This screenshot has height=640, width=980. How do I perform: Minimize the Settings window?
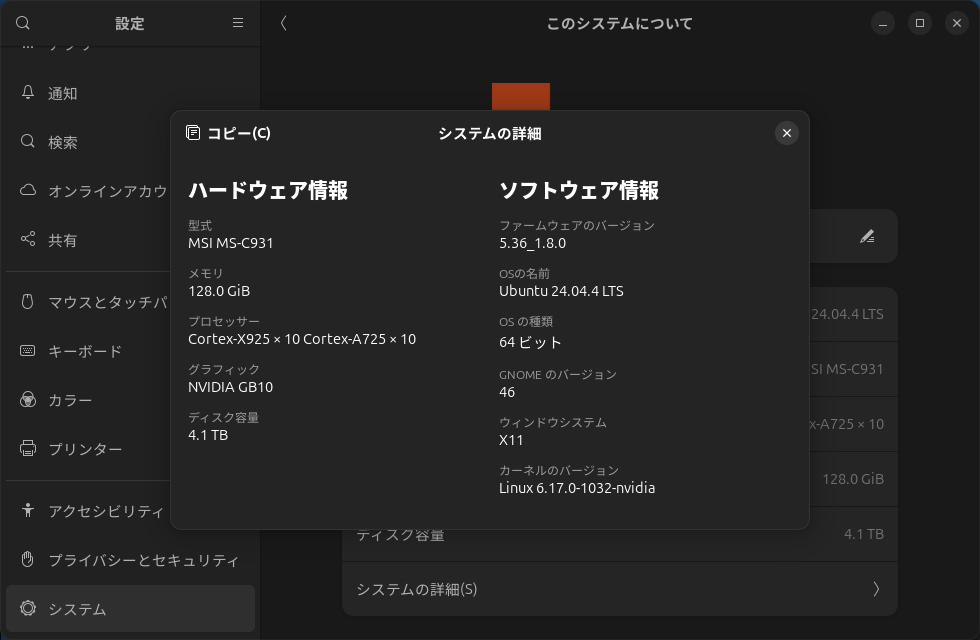pos(882,23)
